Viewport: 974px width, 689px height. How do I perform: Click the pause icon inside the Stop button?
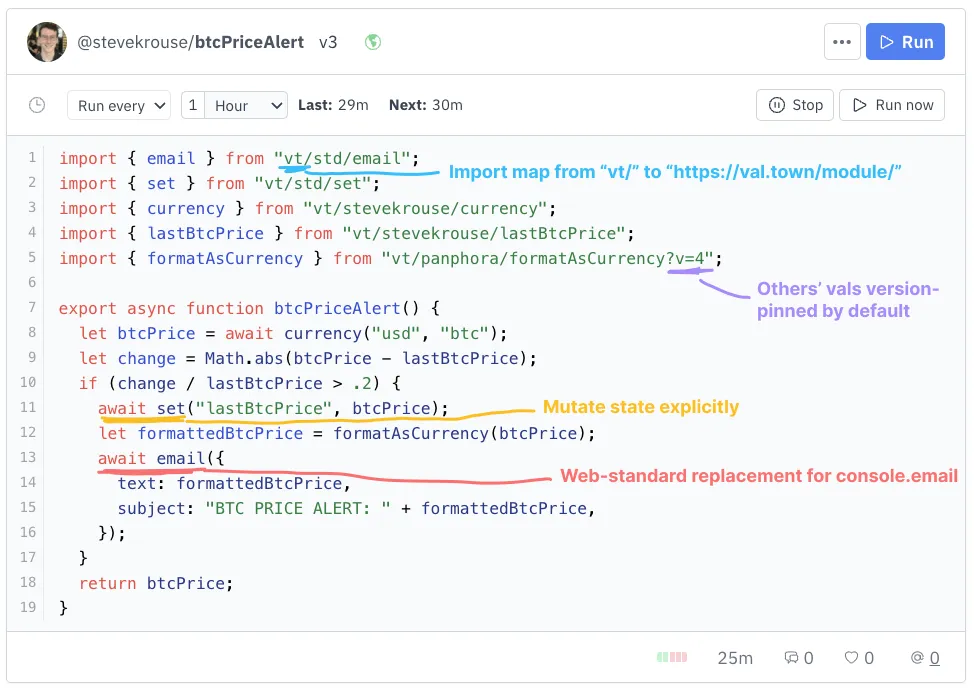coord(779,104)
